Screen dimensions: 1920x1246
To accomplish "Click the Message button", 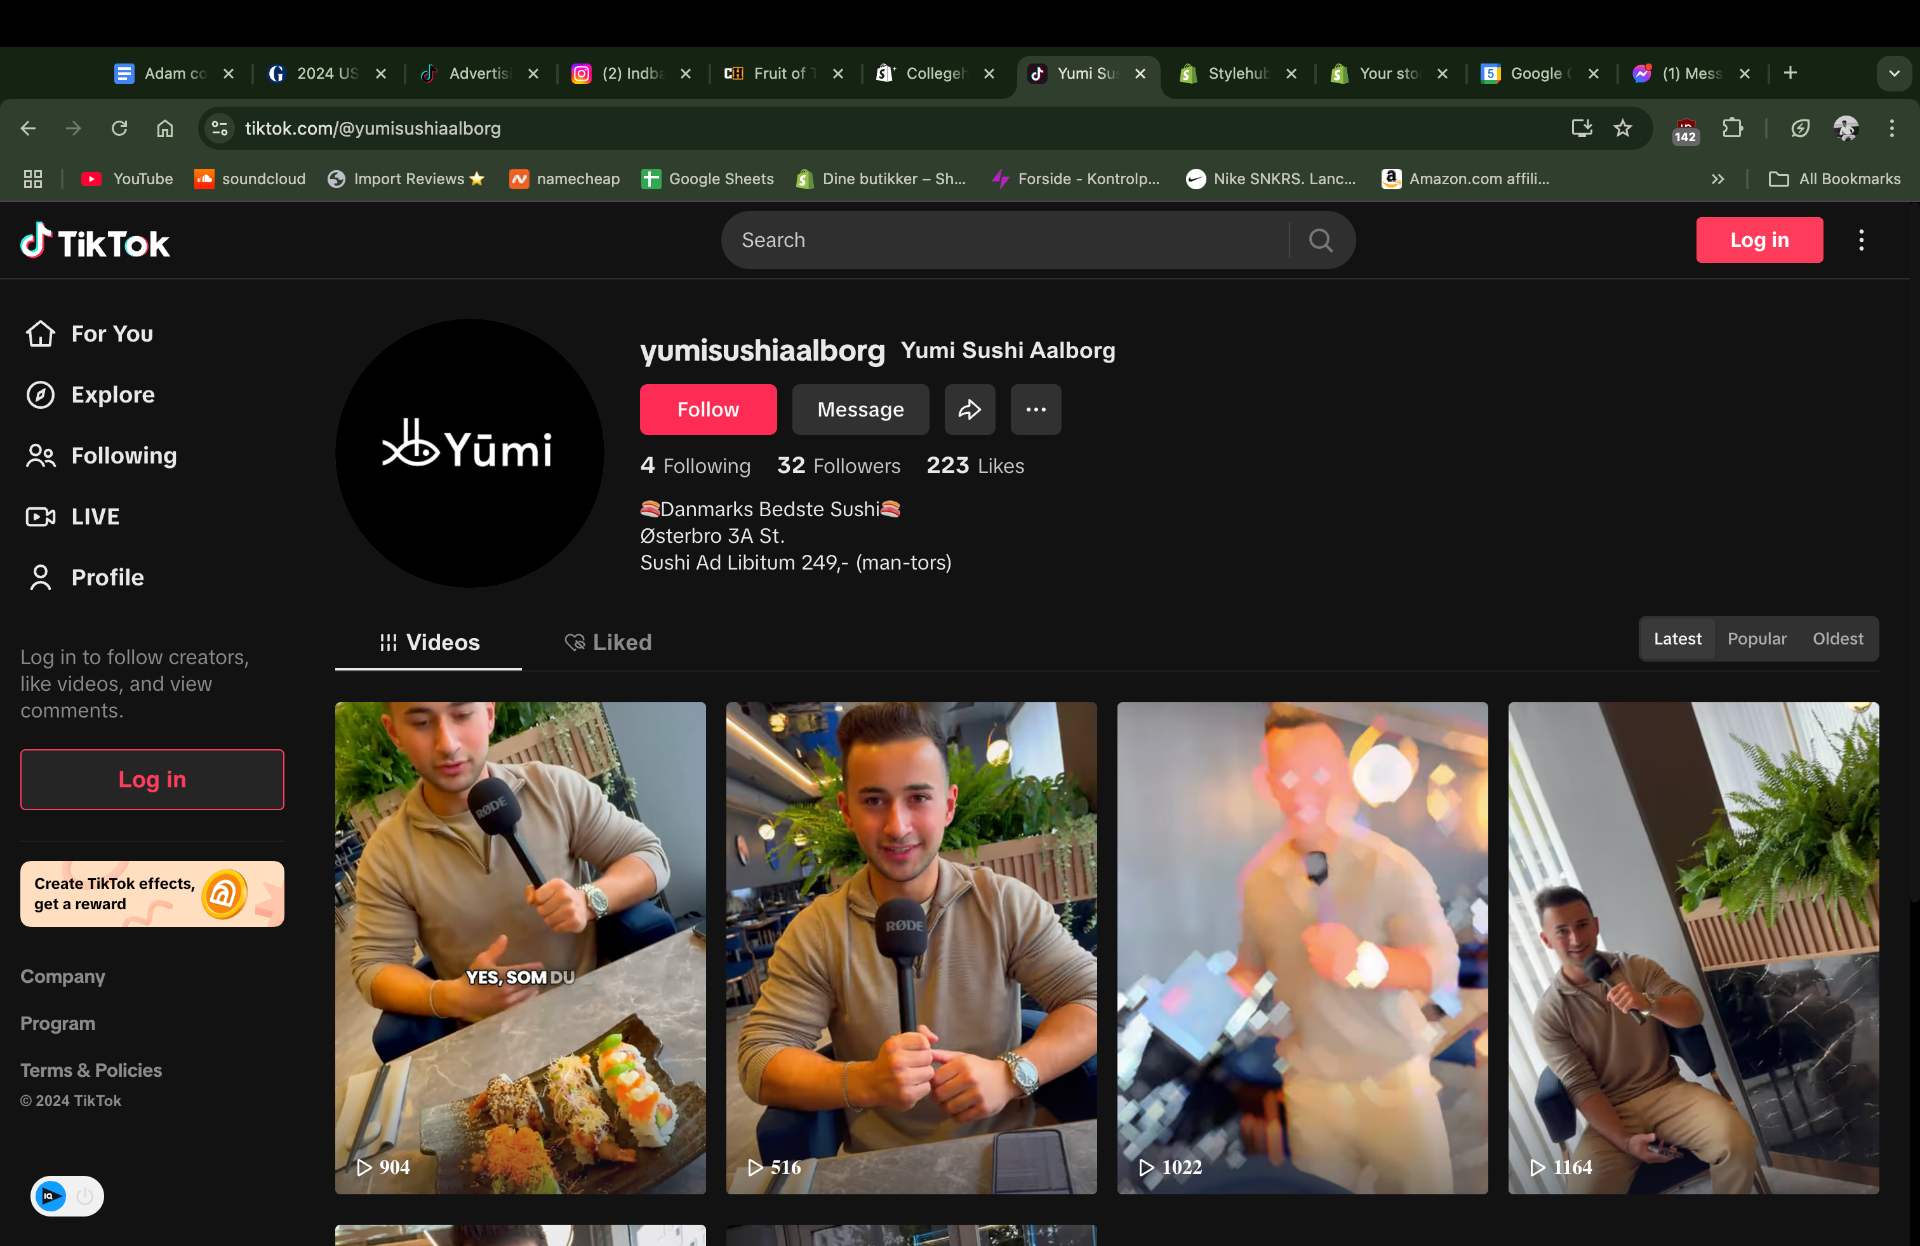I will click(x=860, y=410).
